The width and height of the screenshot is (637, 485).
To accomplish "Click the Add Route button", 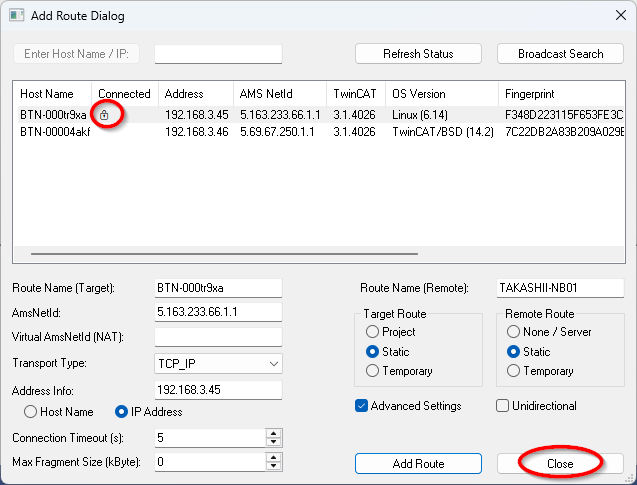I will point(419,464).
